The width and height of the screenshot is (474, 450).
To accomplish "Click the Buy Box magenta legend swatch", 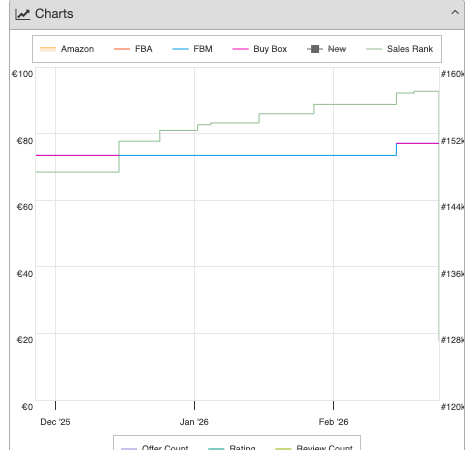I will (x=240, y=49).
